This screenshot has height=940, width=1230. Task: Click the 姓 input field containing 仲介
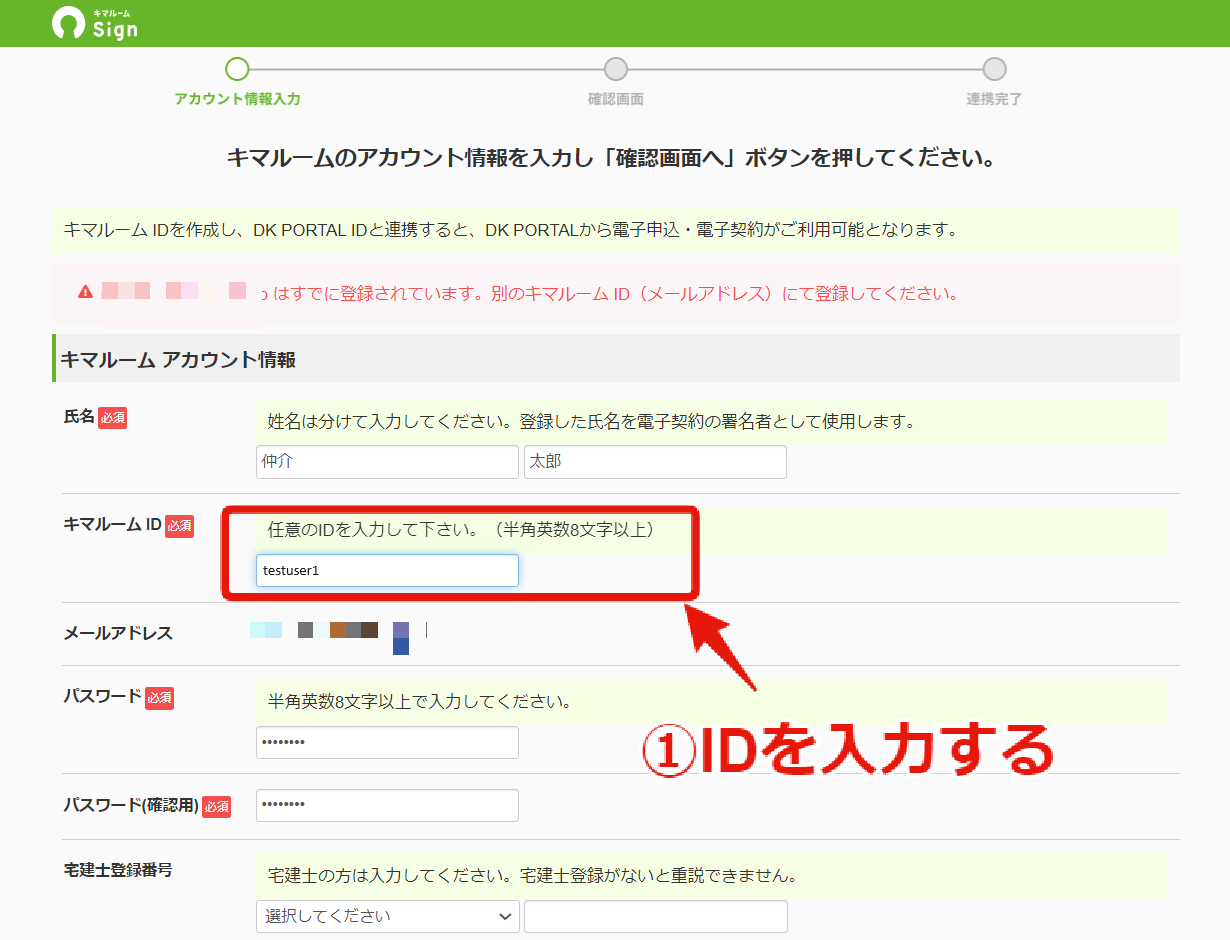tap(387, 462)
